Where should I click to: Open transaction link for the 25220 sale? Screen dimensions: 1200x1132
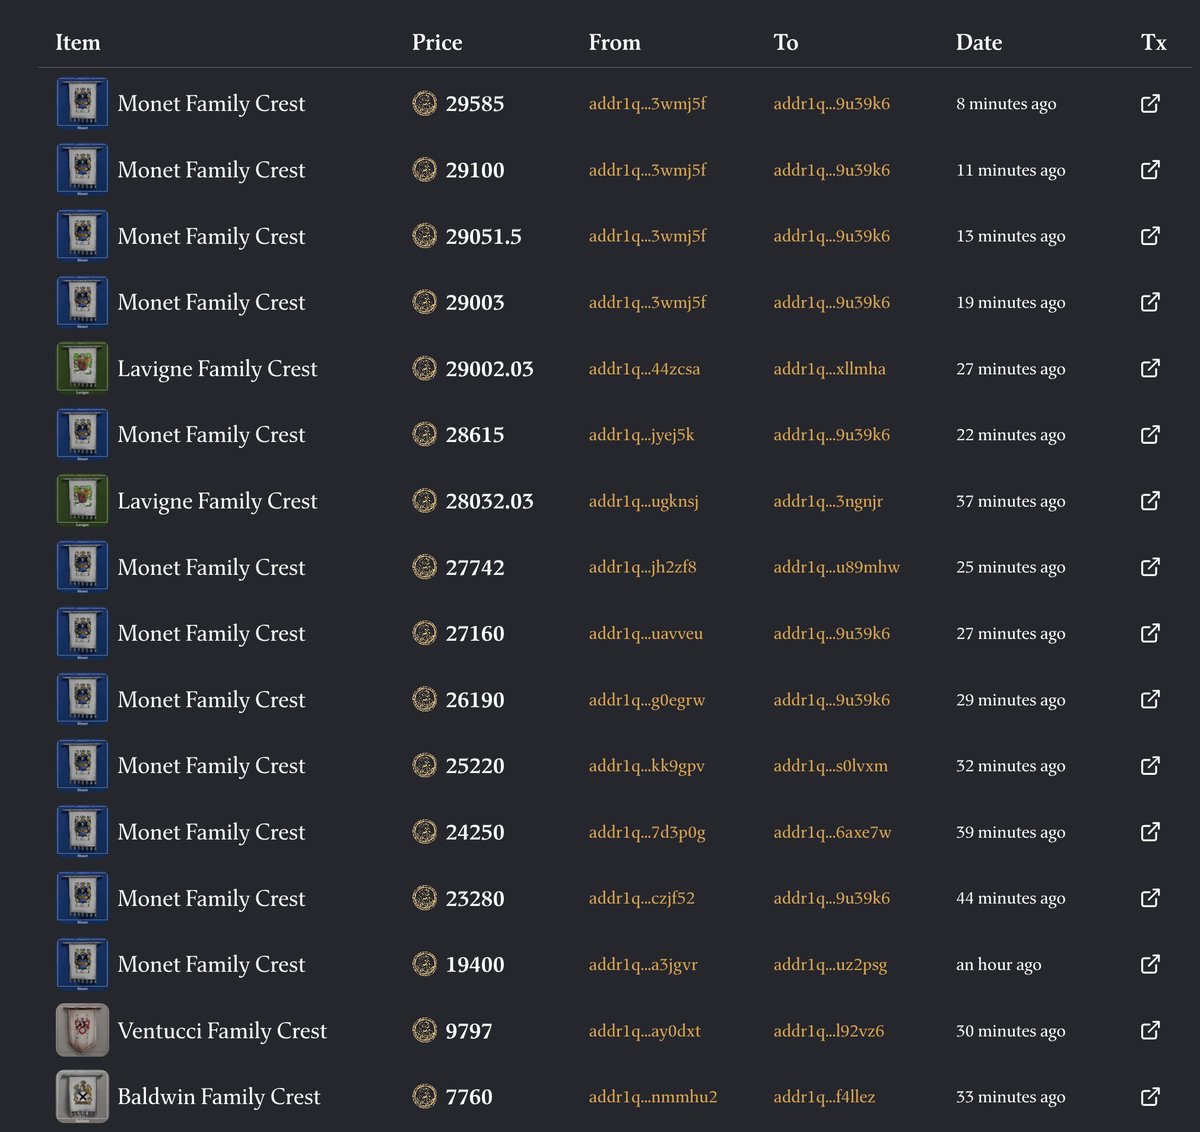coord(1150,765)
